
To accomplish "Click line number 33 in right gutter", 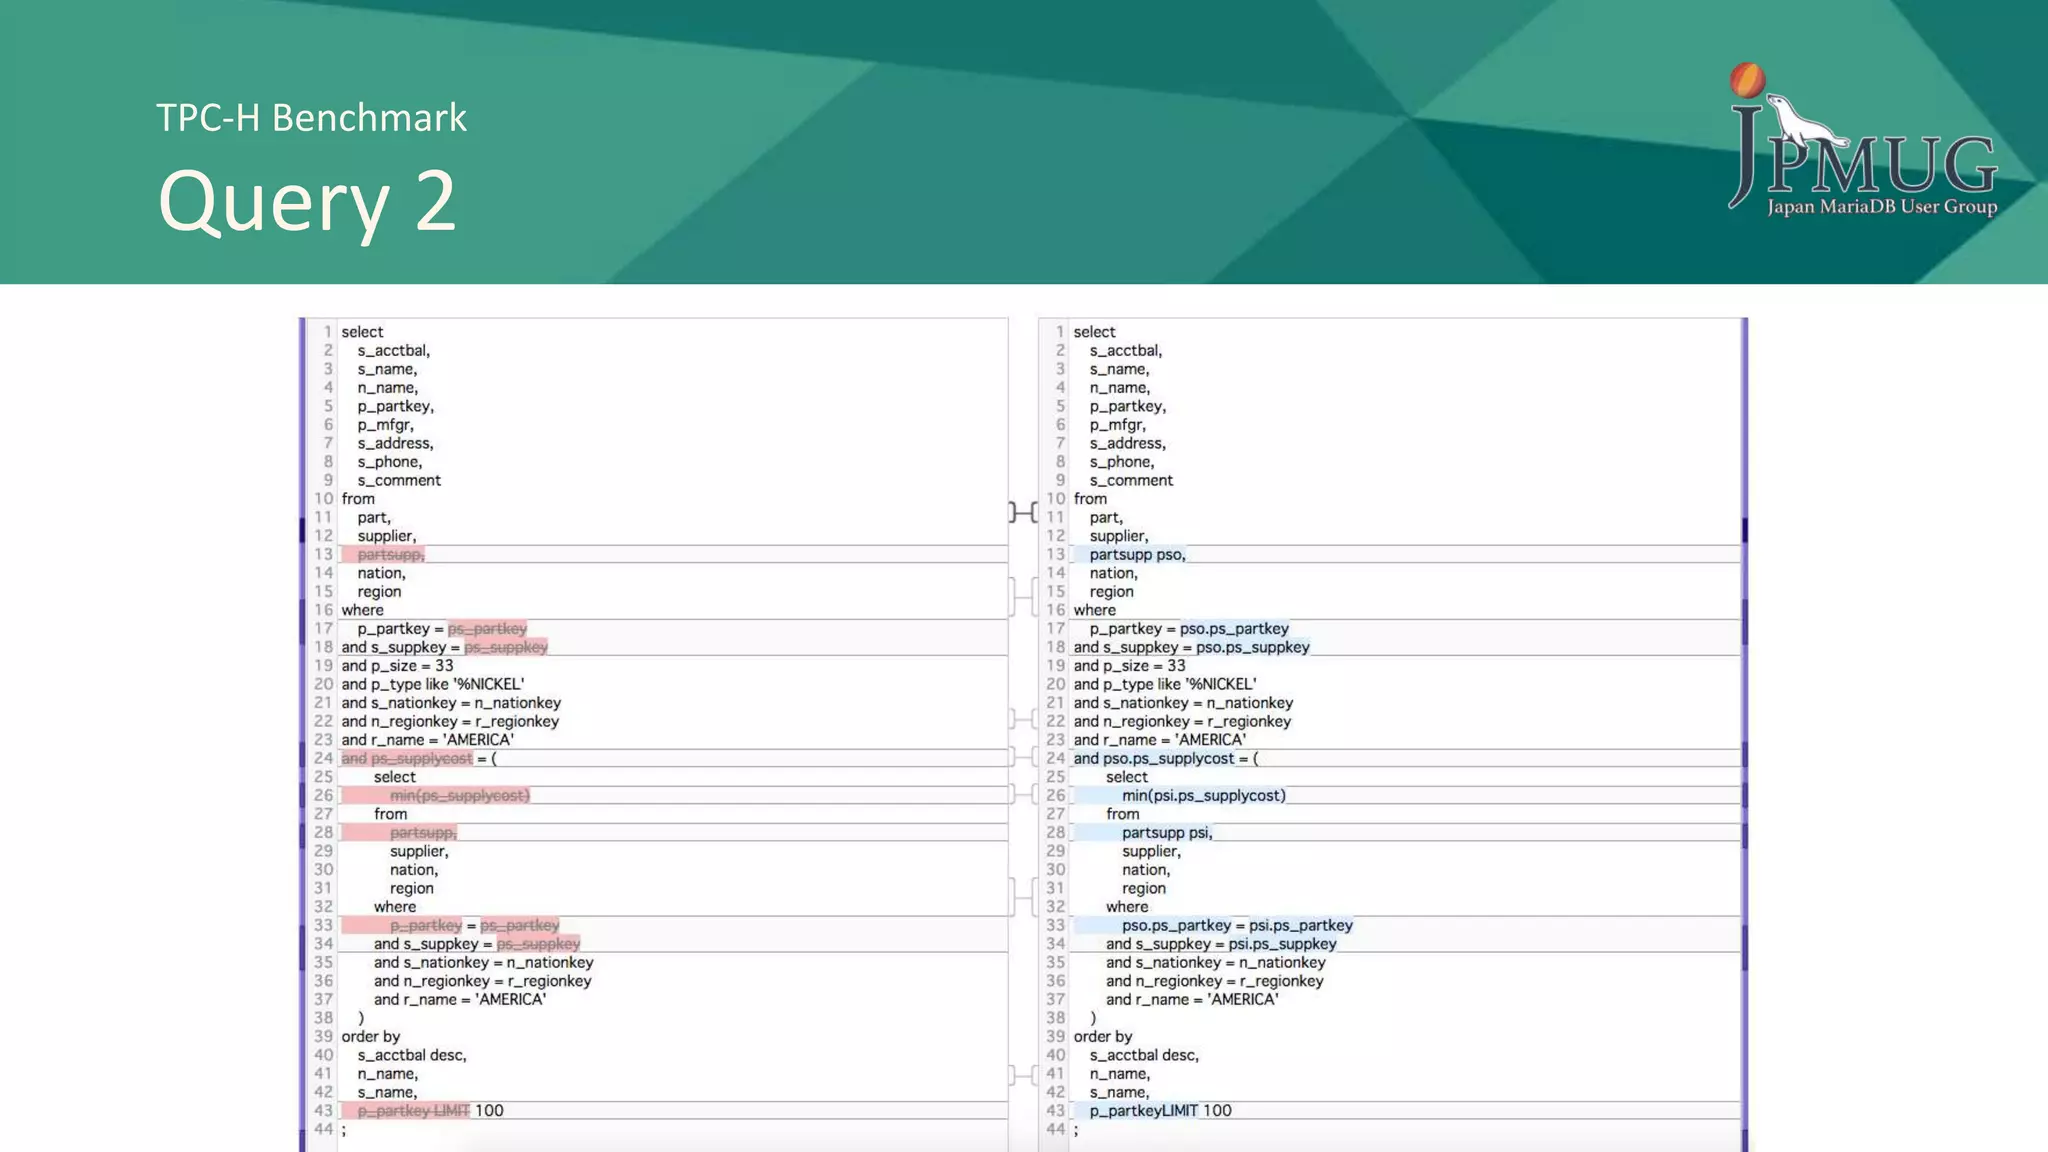I will point(1055,925).
